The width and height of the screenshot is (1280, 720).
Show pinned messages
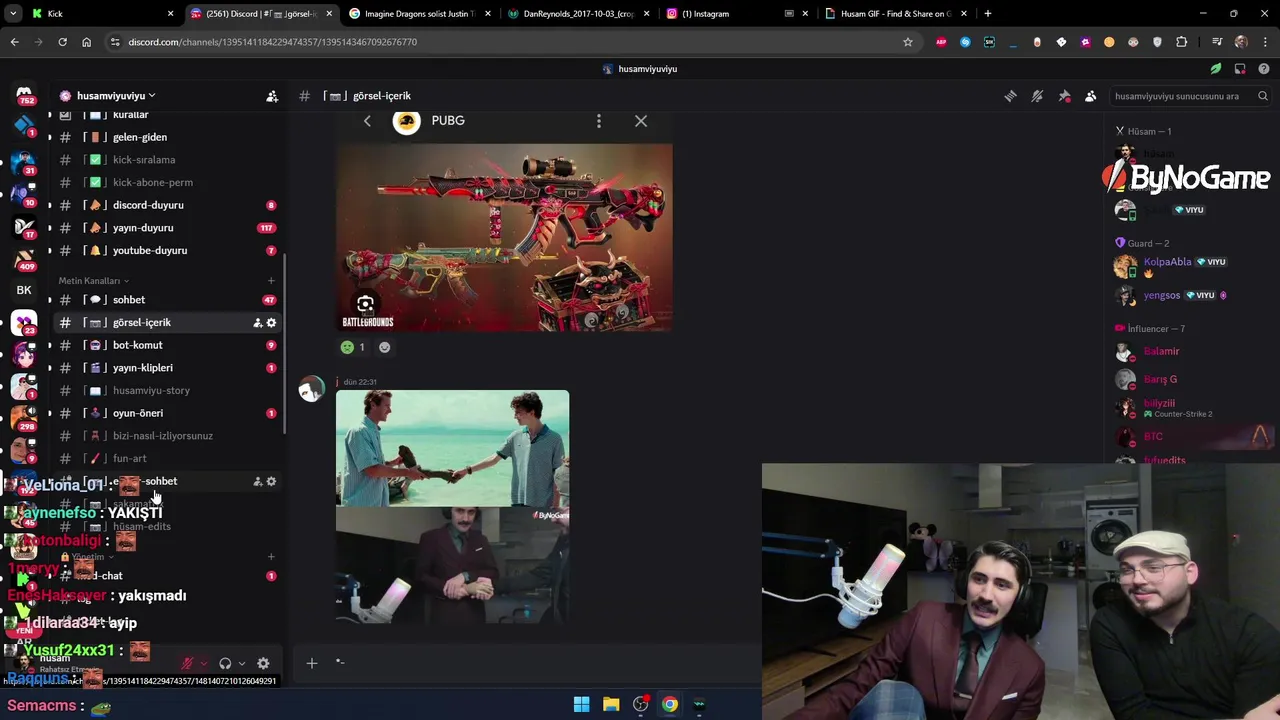pos(1064,96)
